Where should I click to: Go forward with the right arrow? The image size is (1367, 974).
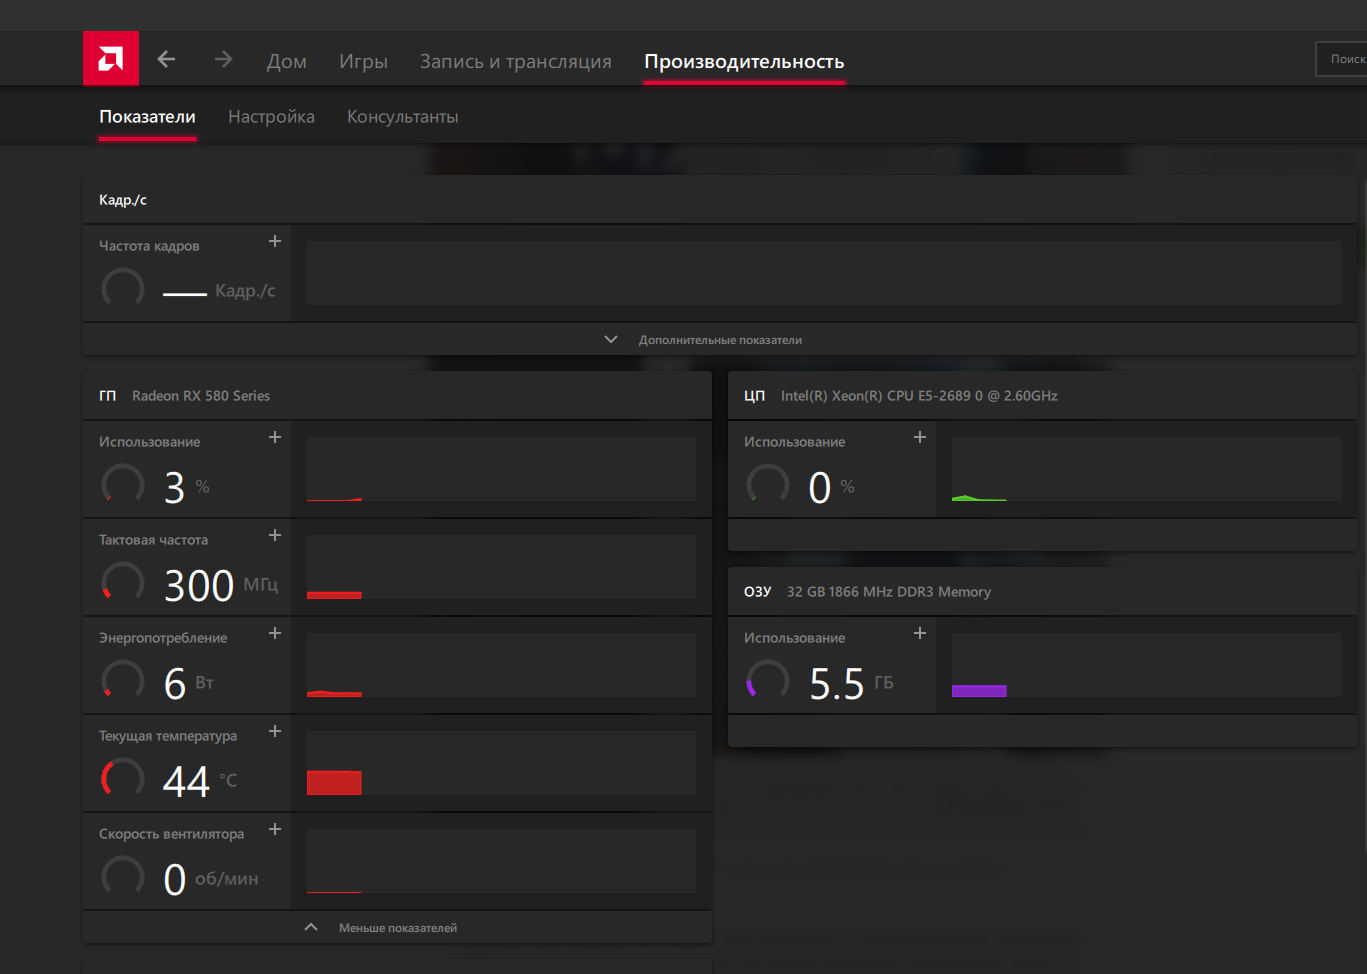click(x=223, y=60)
